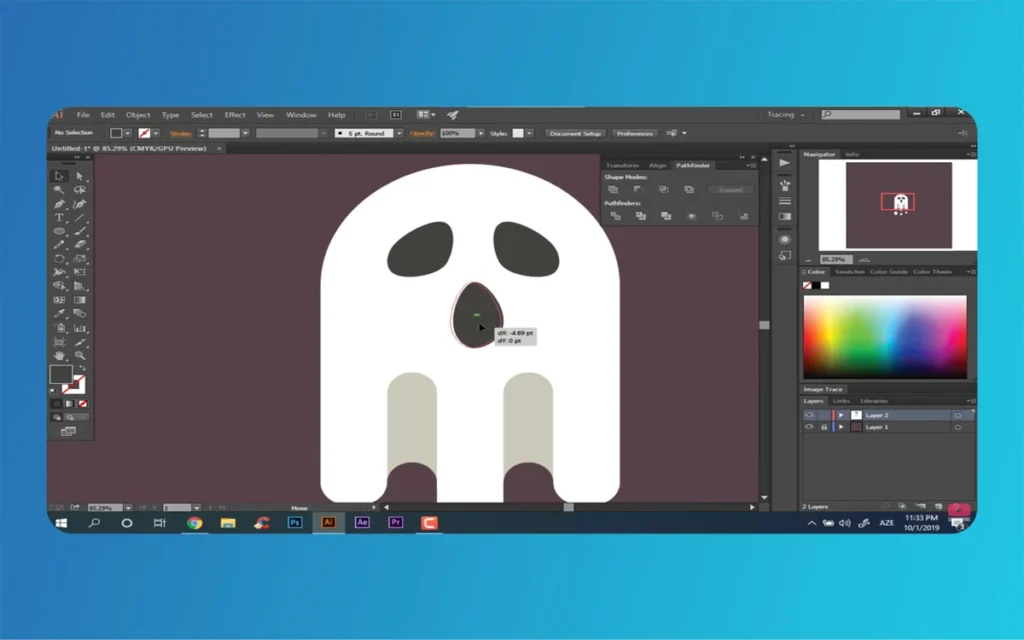Pick a color from the spectrum
The width and height of the screenshot is (1024, 640).
pos(885,335)
